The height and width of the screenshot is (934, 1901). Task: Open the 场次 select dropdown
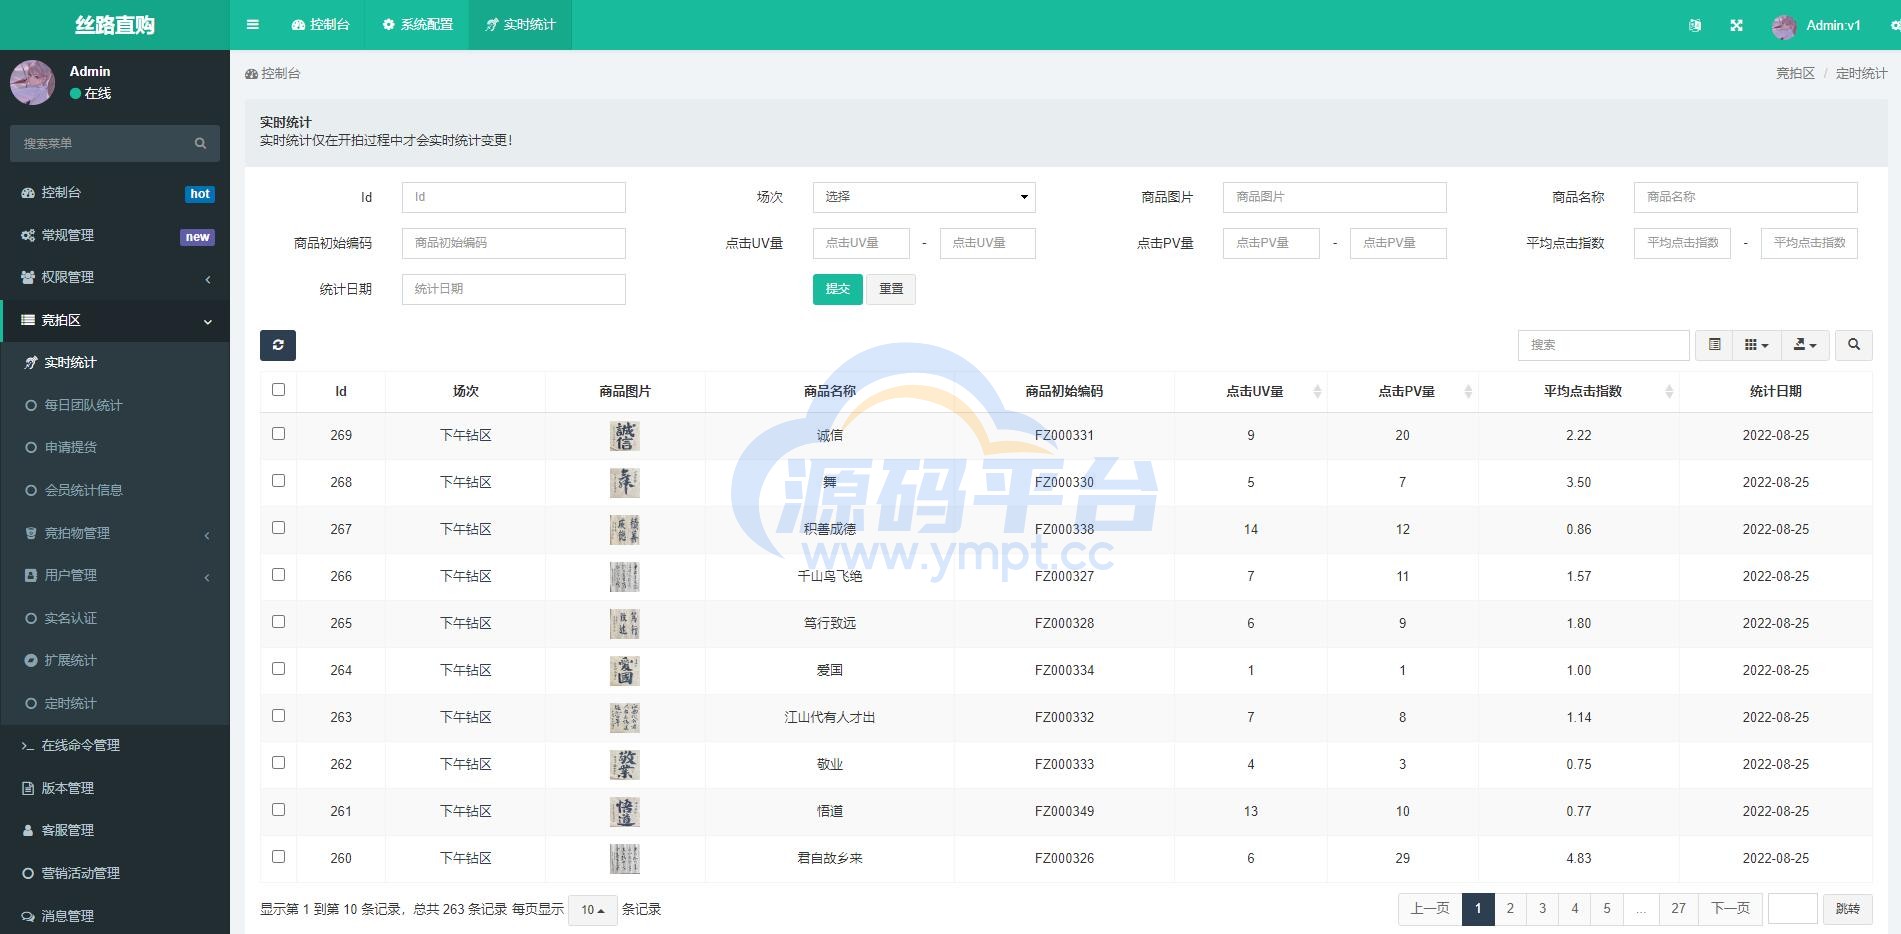point(924,197)
